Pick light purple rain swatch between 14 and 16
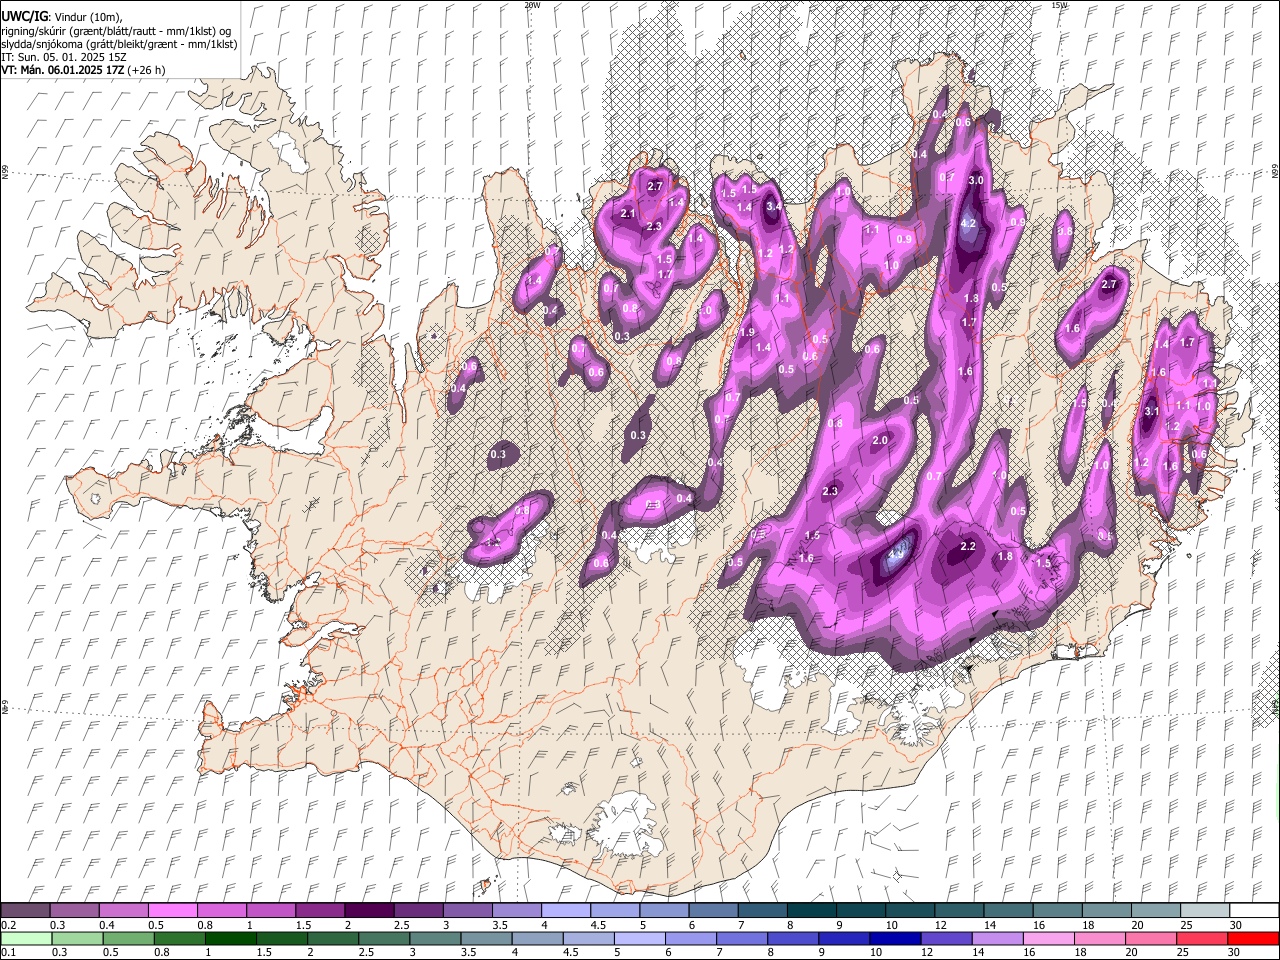1280x960 pixels. (x=998, y=938)
